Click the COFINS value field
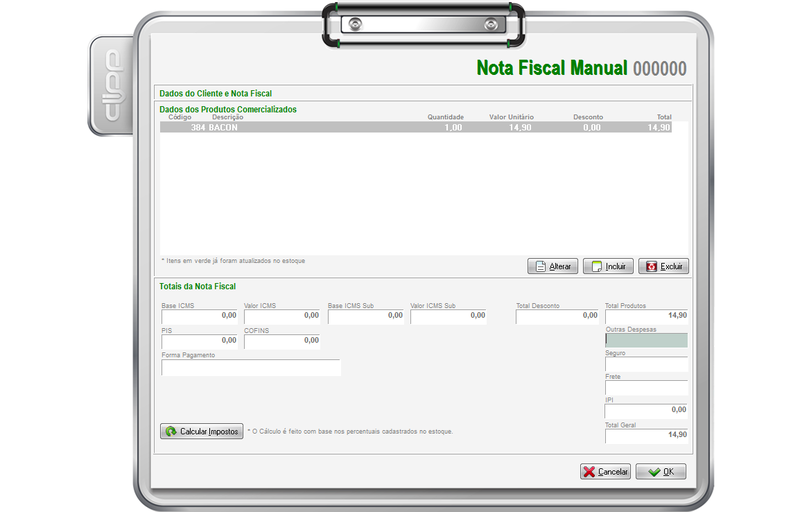The image size is (800, 512). click(282, 341)
